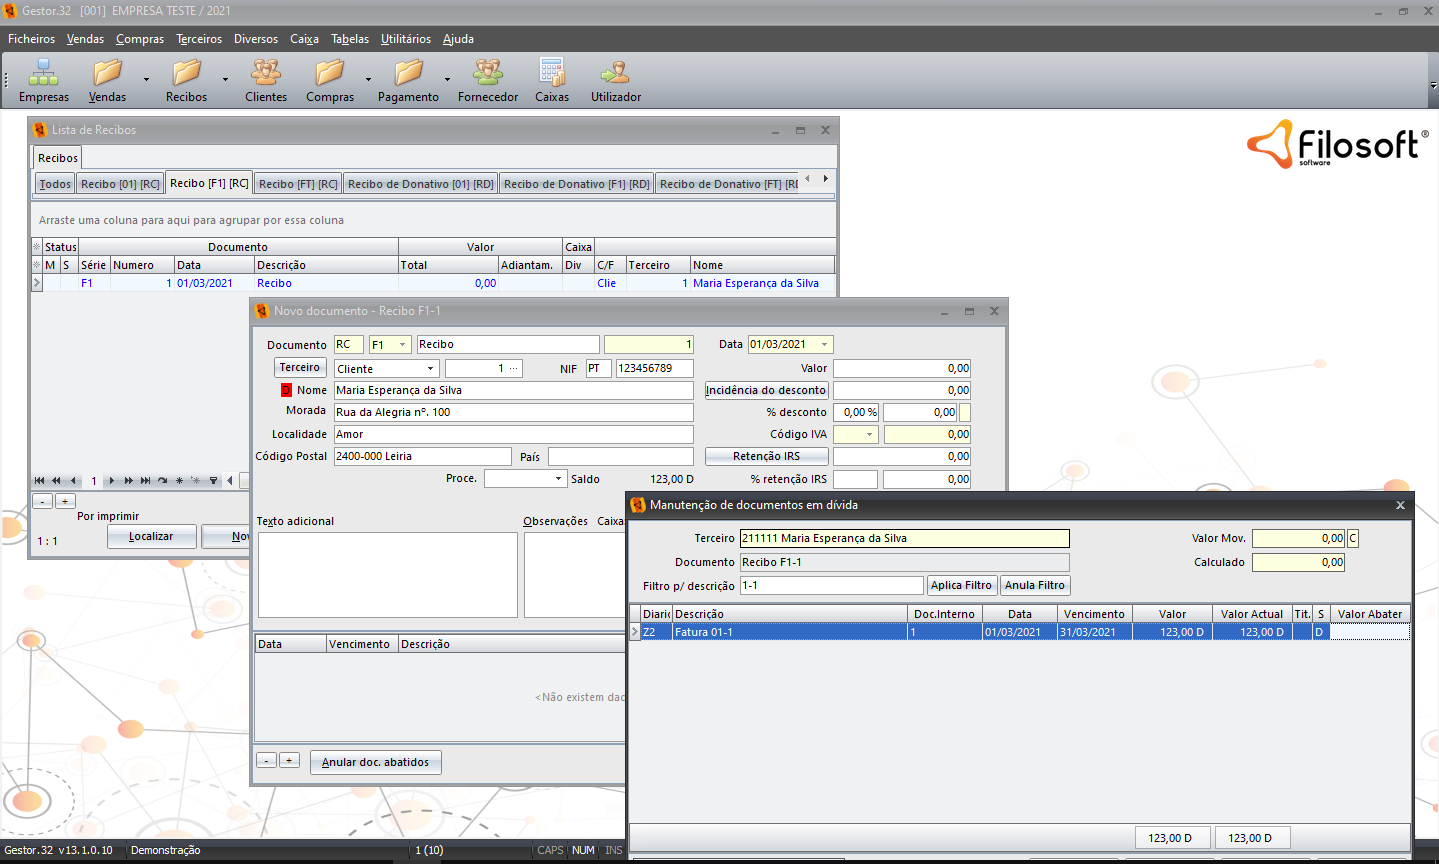Open the Cliente type dropdown

coord(430,369)
